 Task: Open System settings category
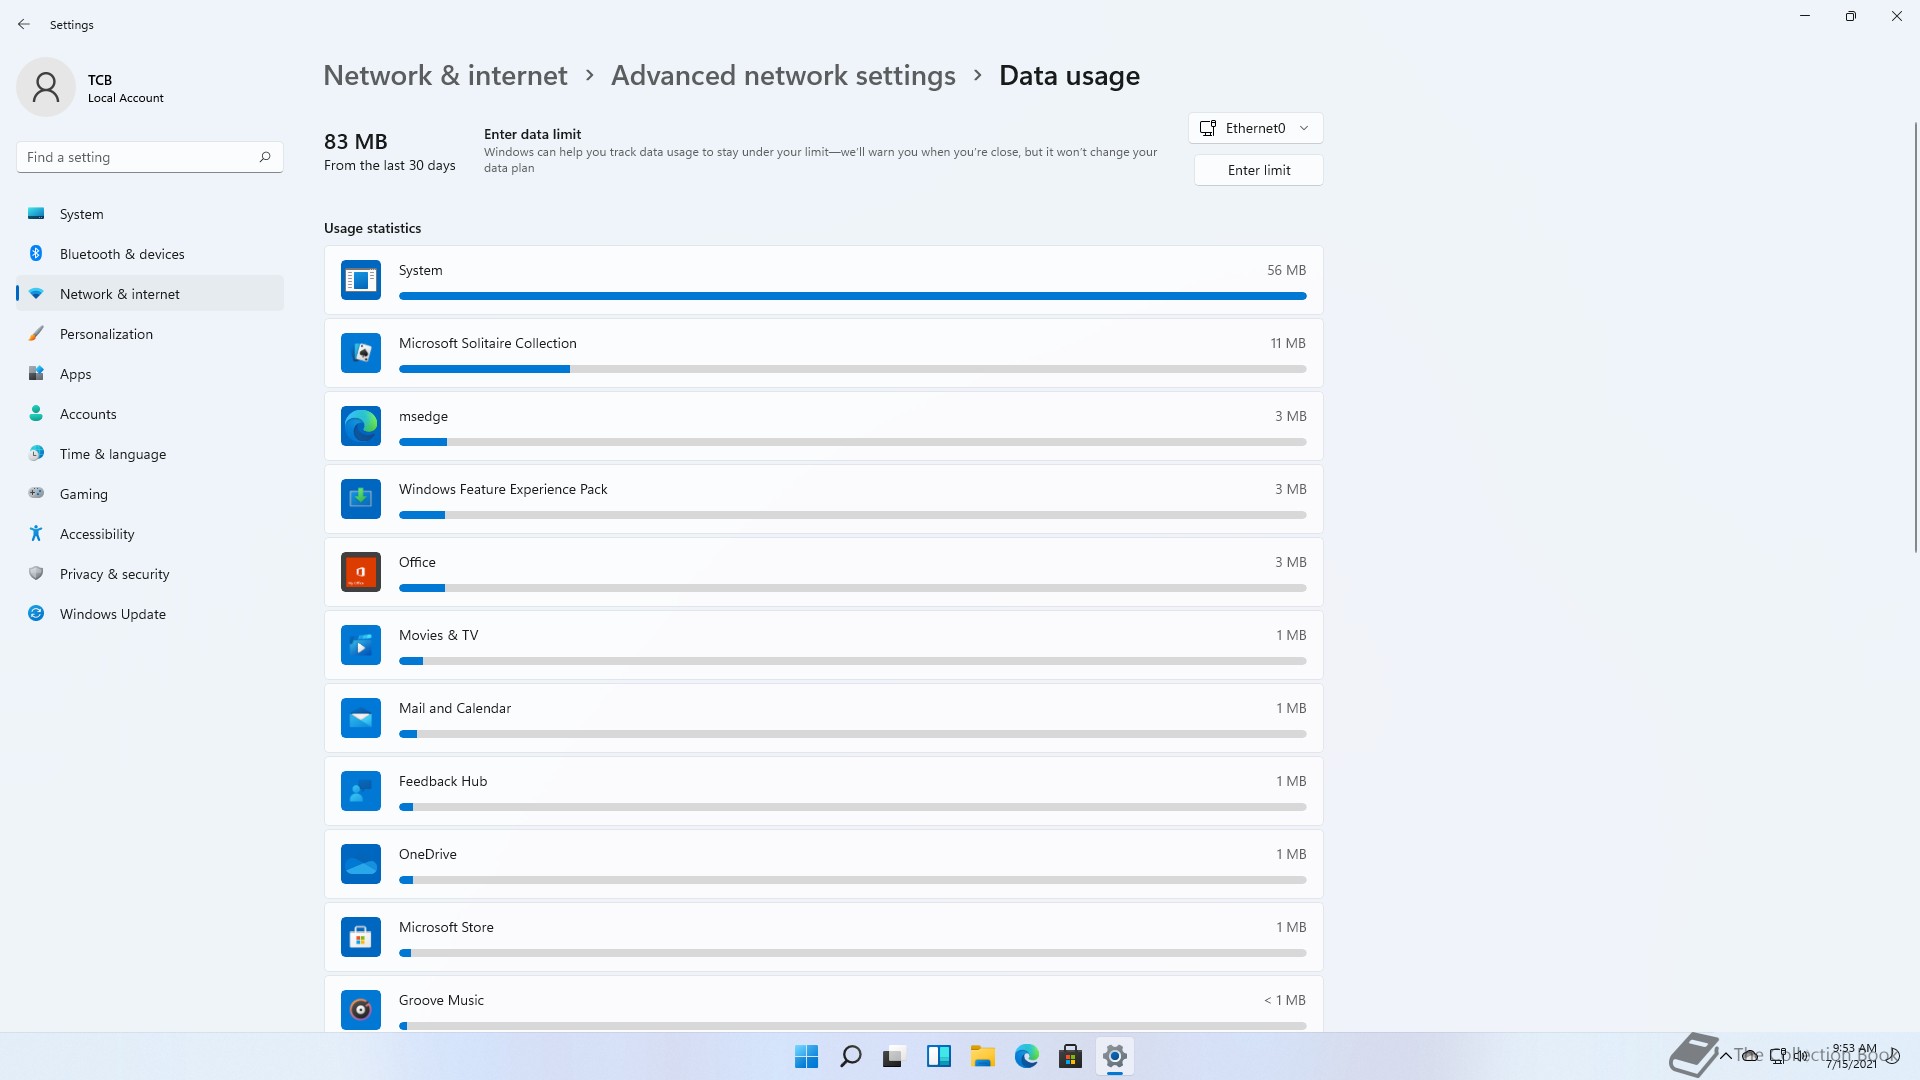click(x=150, y=214)
